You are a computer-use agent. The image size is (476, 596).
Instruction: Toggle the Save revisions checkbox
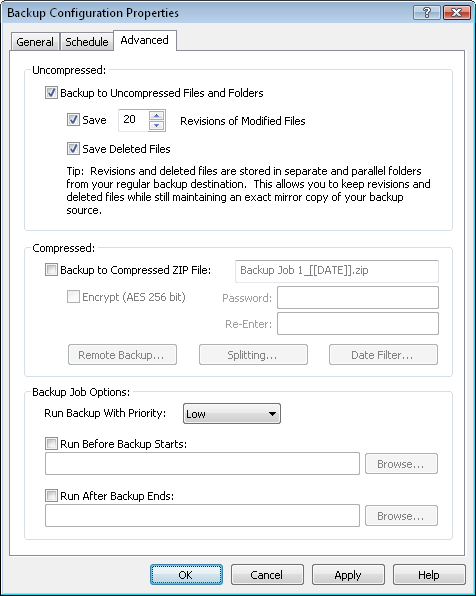pyautogui.click(x=73, y=120)
